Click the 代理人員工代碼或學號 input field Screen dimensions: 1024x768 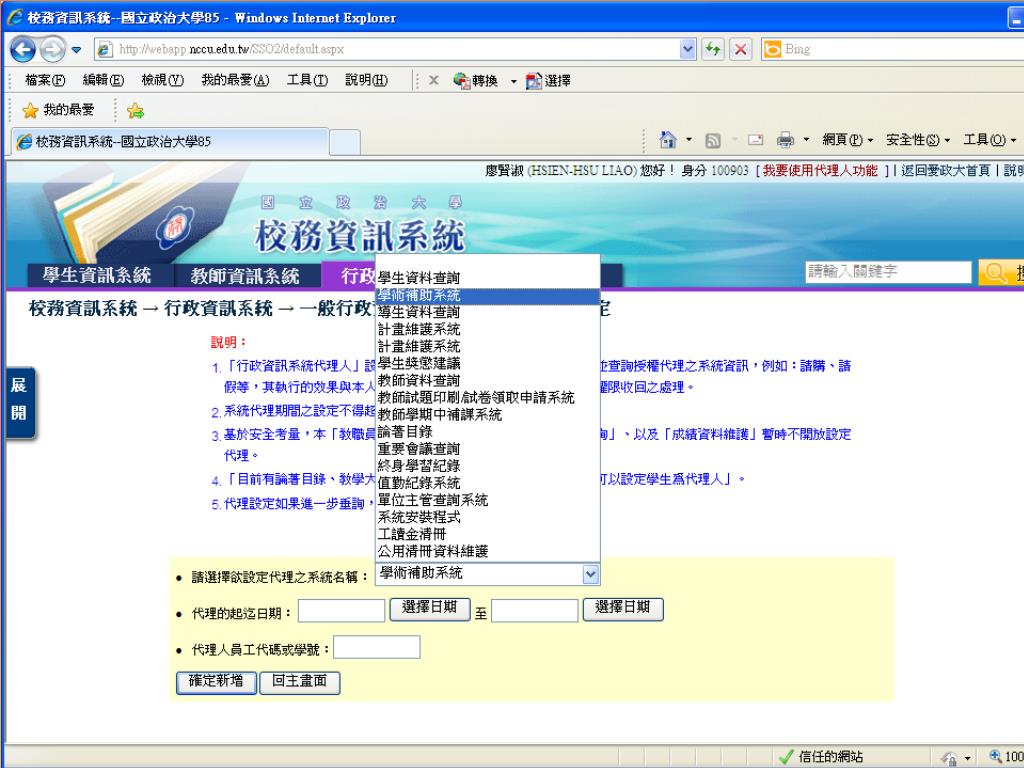tap(377, 647)
